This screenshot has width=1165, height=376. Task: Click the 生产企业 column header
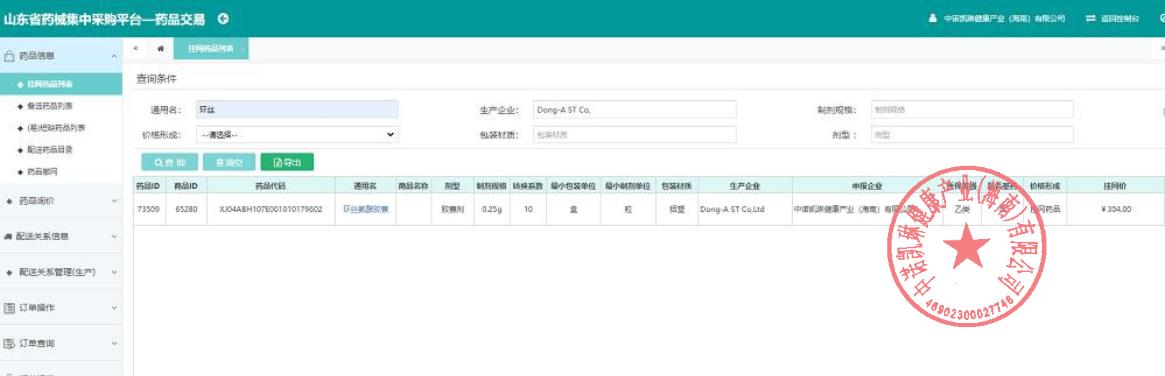click(x=745, y=185)
